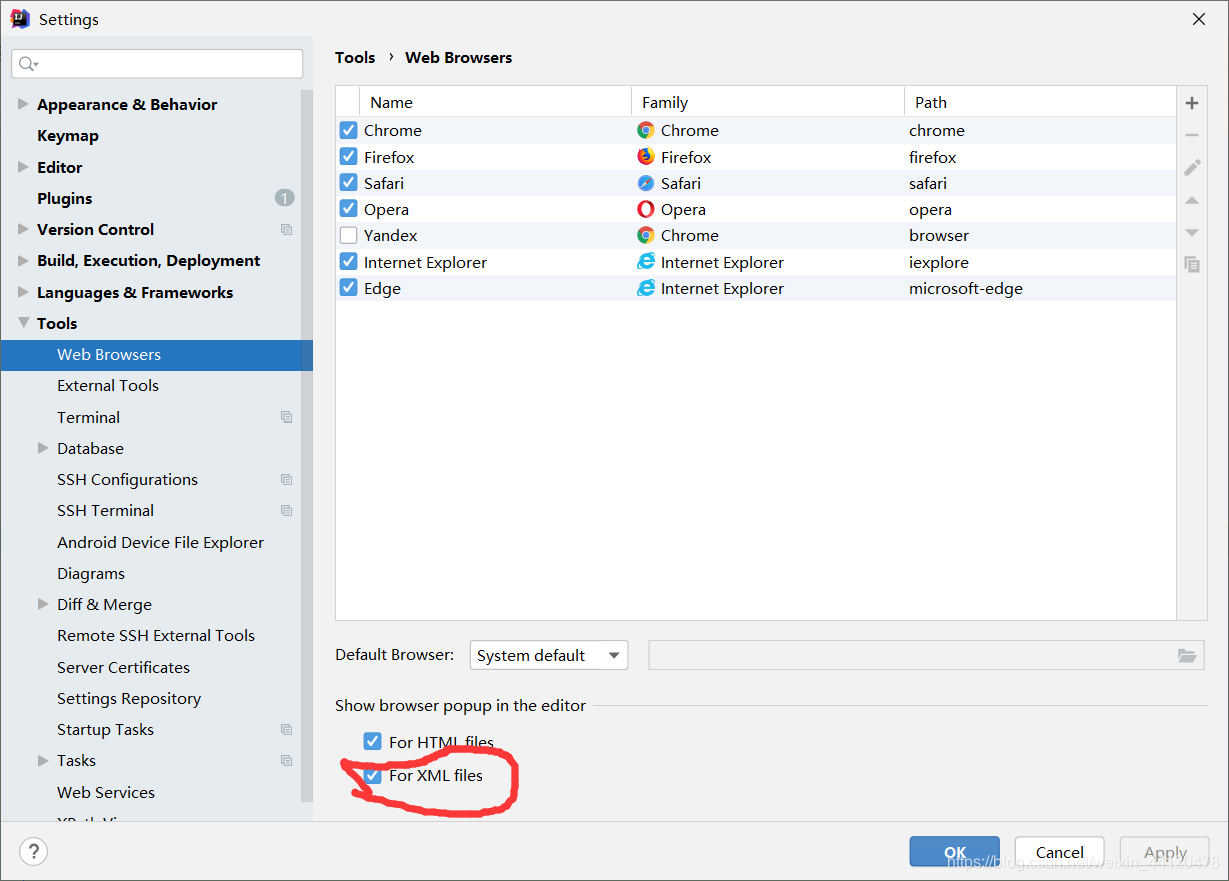Uncheck the Opera browser checkbox

pyautogui.click(x=348, y=209)
